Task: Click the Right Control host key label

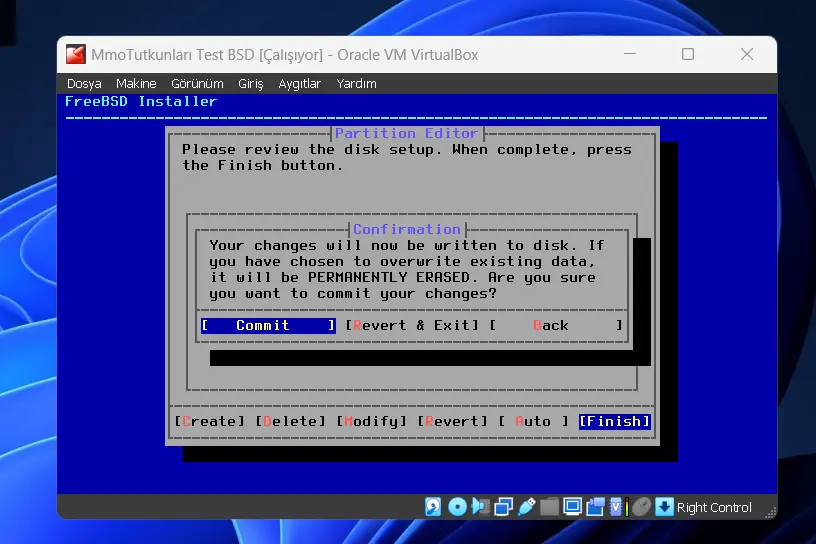Action: coord(714,507)
